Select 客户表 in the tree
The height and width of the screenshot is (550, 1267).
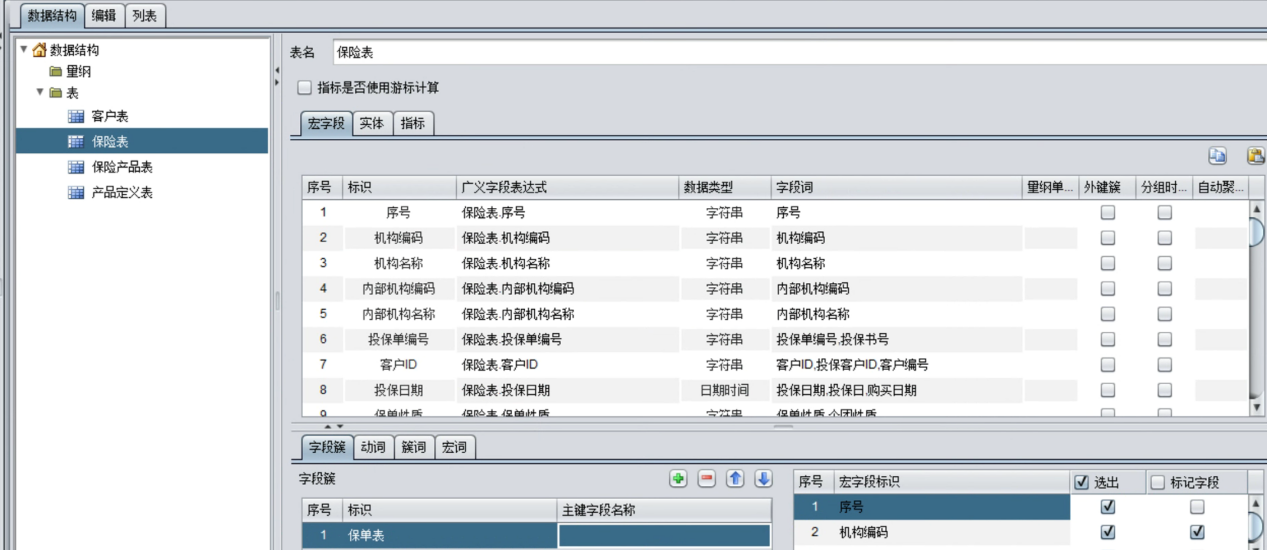[x=110, y=117]
